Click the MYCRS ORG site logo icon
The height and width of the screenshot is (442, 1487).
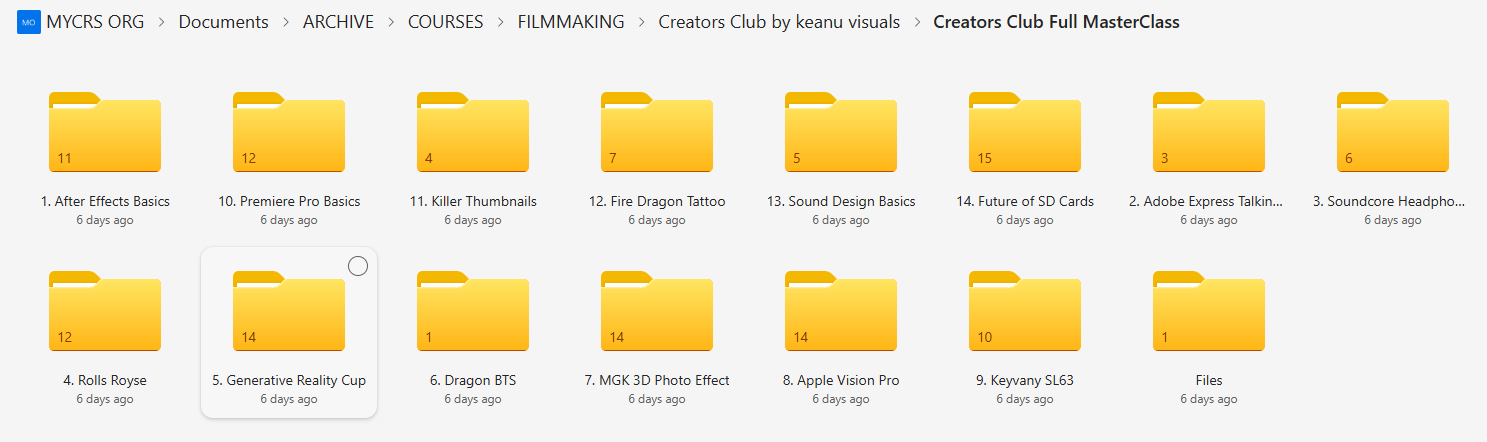click(x=29, y=22)
